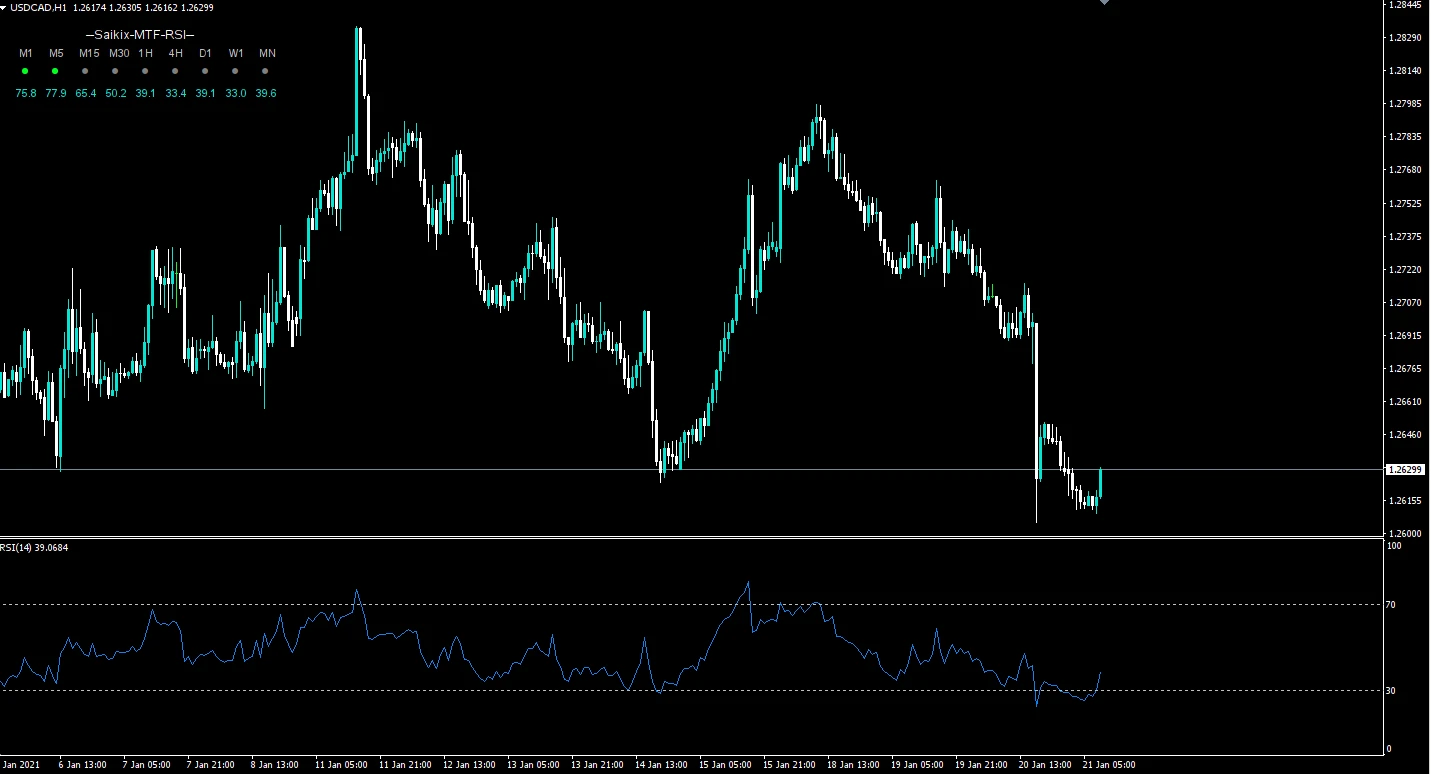Click the gray D1 RSI status dot
This screenshot has width=1431, height=774.
tap(205, 72)
